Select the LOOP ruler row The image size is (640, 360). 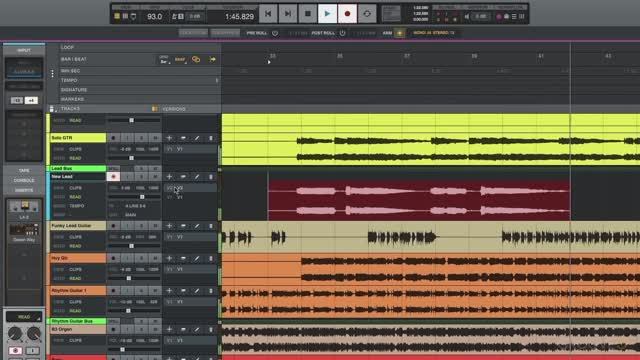pos(67,47)
